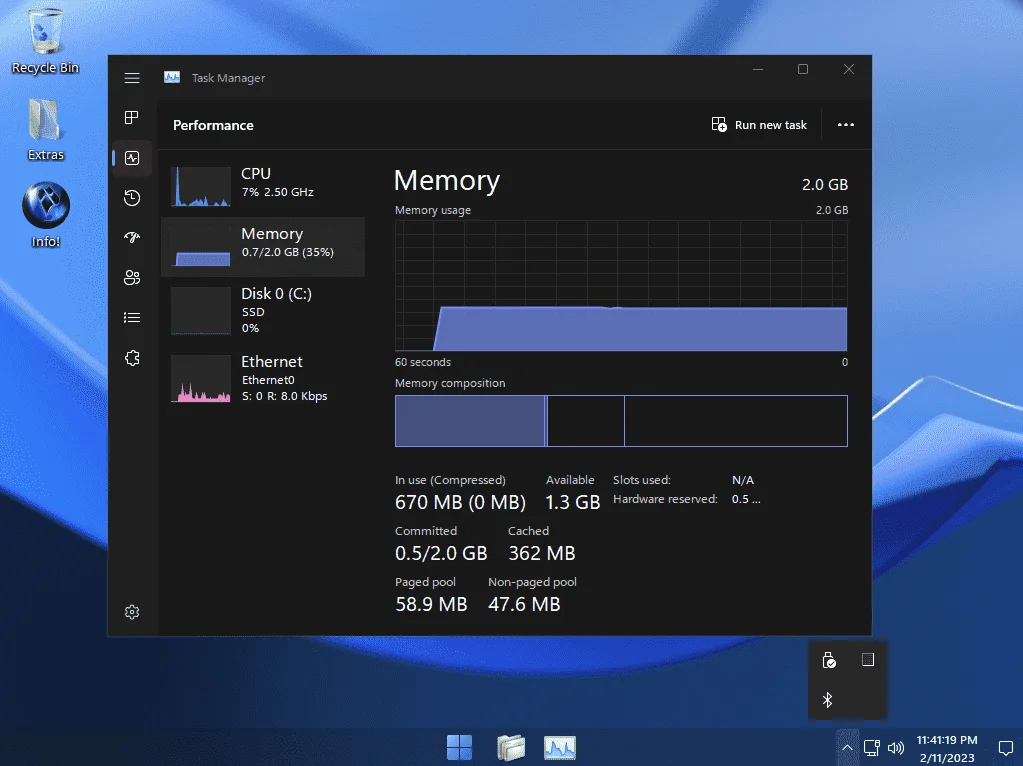Click the network tray icon

coord(872,748)
